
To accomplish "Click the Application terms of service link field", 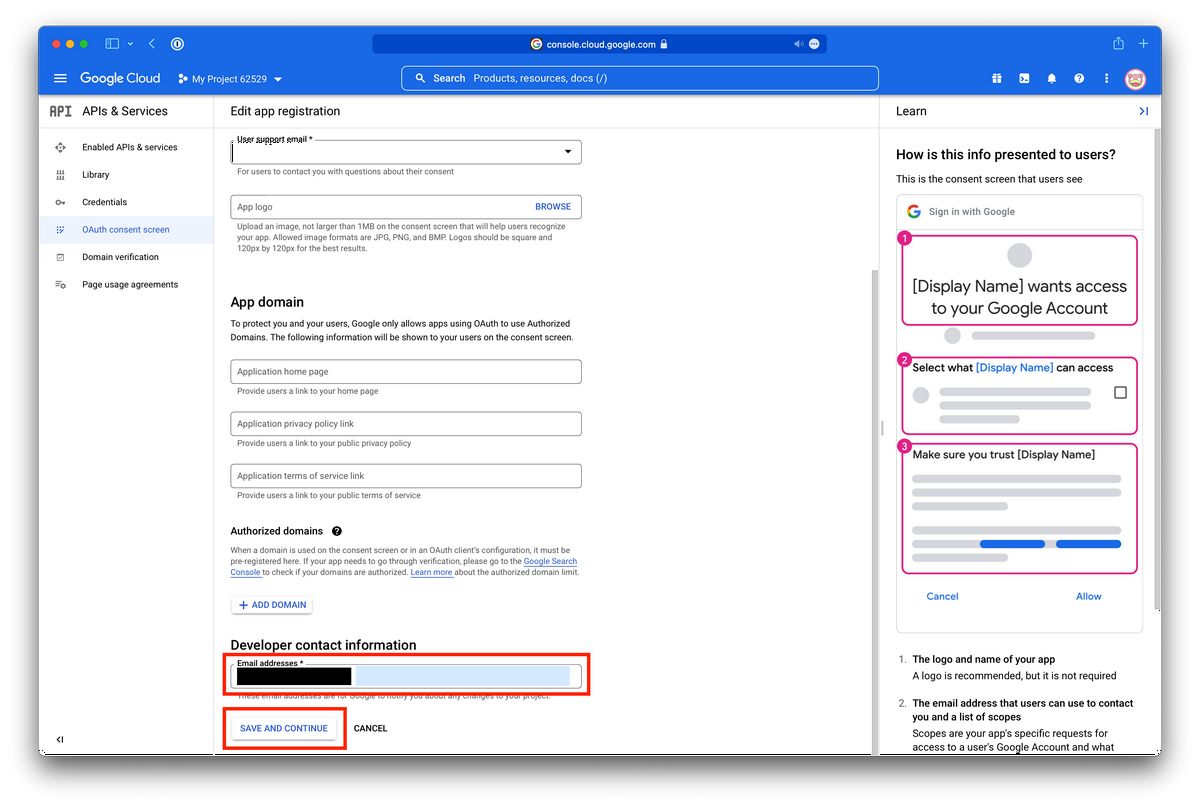I will click(x=406, y=476).
